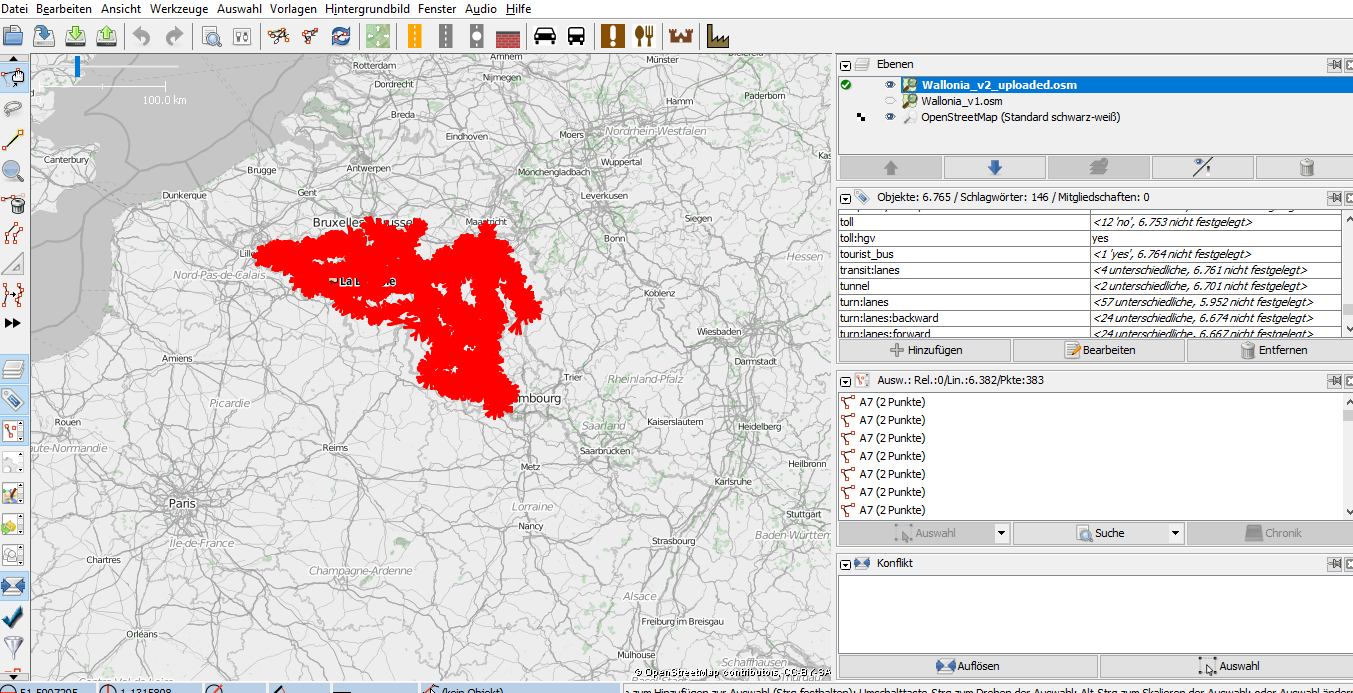Click the Hinzufügen button

[x=924, y=351]
